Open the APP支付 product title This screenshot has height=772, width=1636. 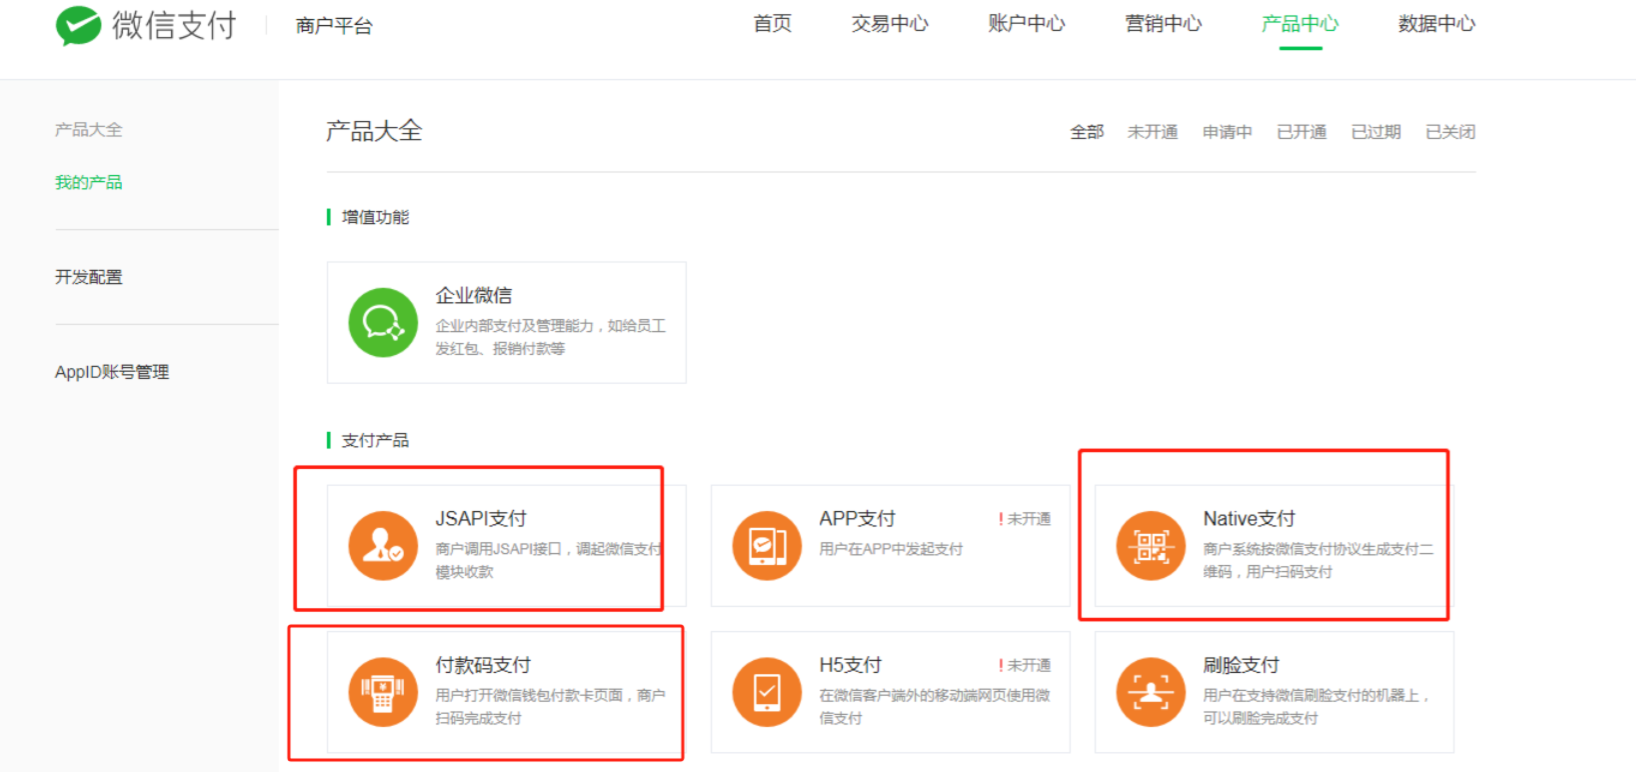857,519
